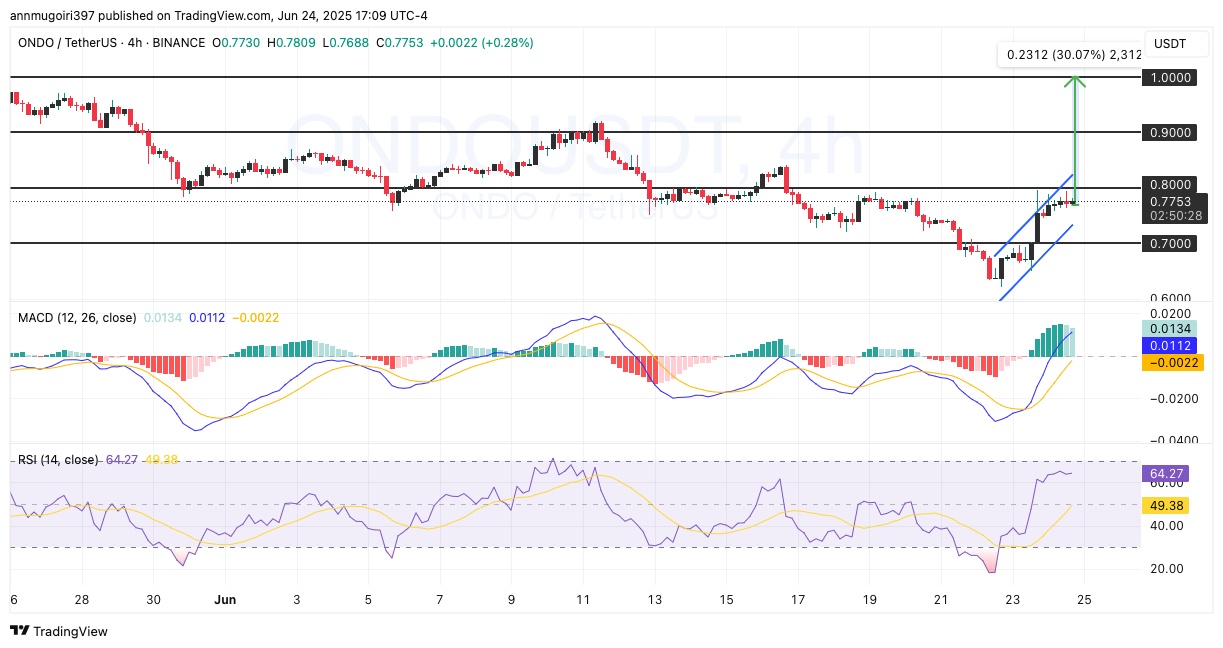Click date axis label 30
Screen dimensions: 1223x648
(x=153, y=600)
